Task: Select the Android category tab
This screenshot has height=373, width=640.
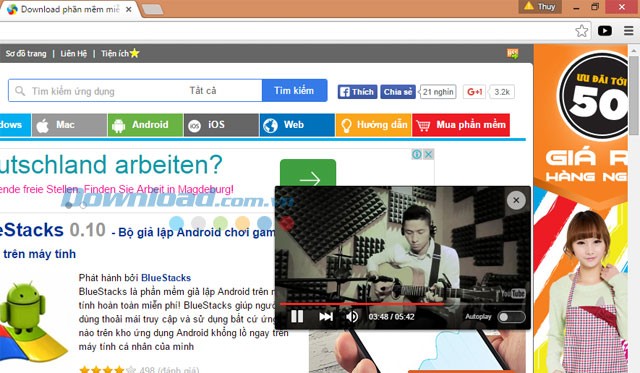Action: (x=145, y=125)
